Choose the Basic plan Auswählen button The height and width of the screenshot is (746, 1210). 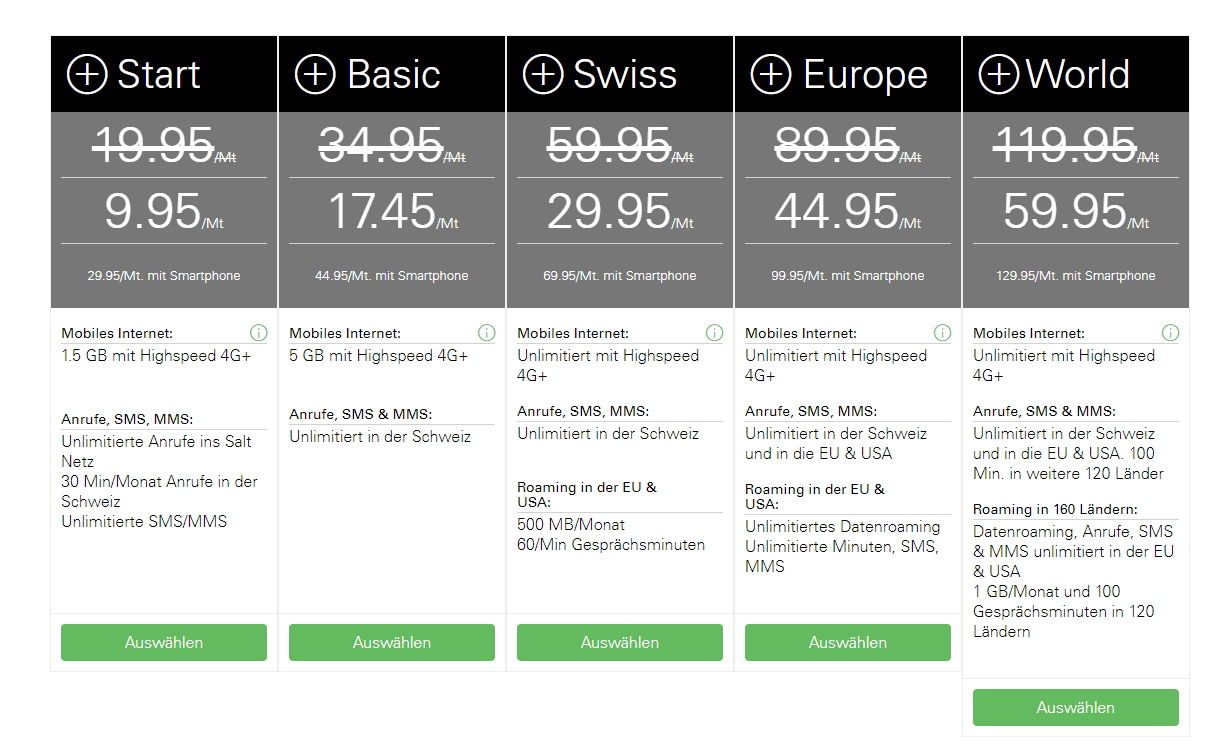tap(392, 642)
